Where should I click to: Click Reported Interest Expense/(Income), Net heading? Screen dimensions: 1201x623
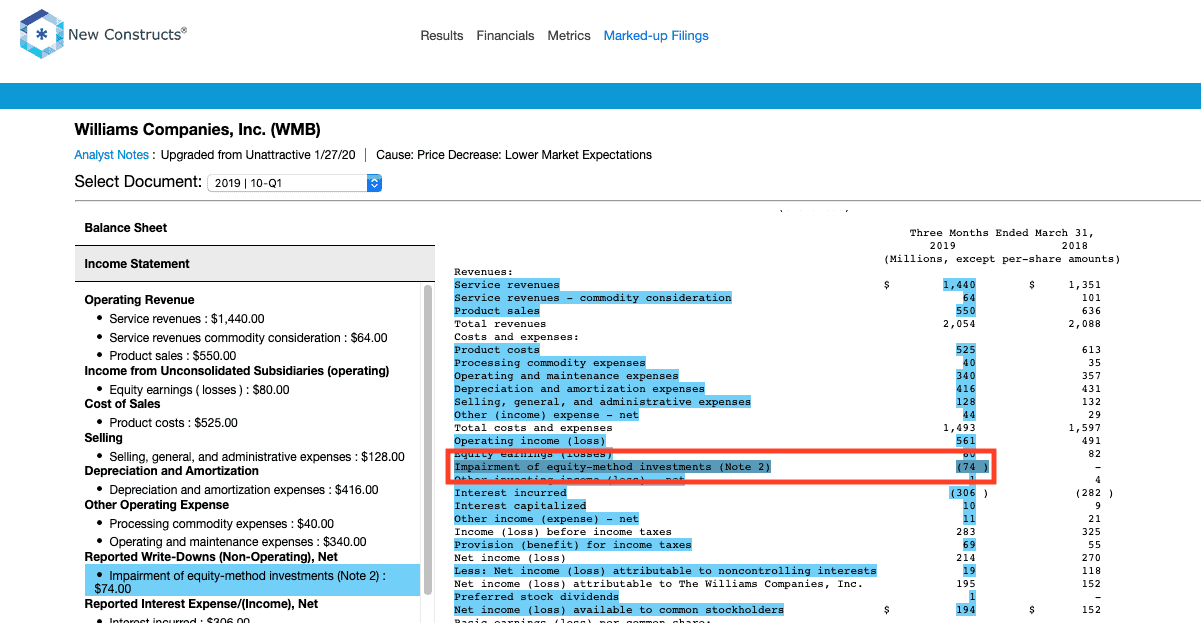[201, 604]
